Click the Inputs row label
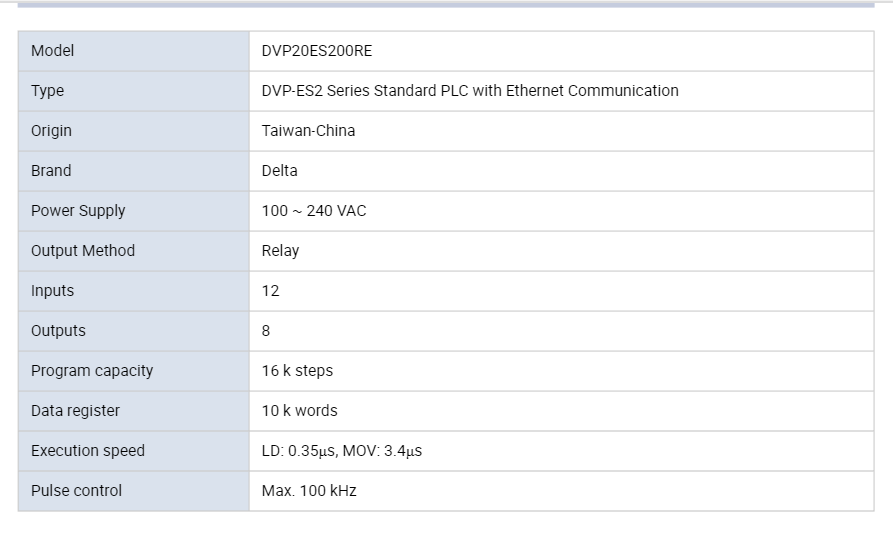The width and height of the screenshot is (893, 534). pyautogui.click(x=52, y=291)
